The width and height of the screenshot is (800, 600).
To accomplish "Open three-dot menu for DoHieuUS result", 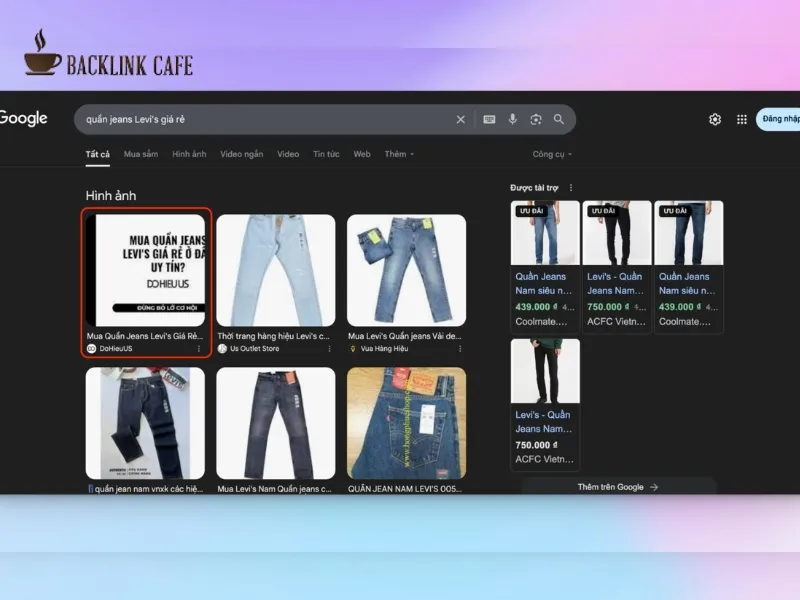I will pyautogui.click(x=198, y=349).
